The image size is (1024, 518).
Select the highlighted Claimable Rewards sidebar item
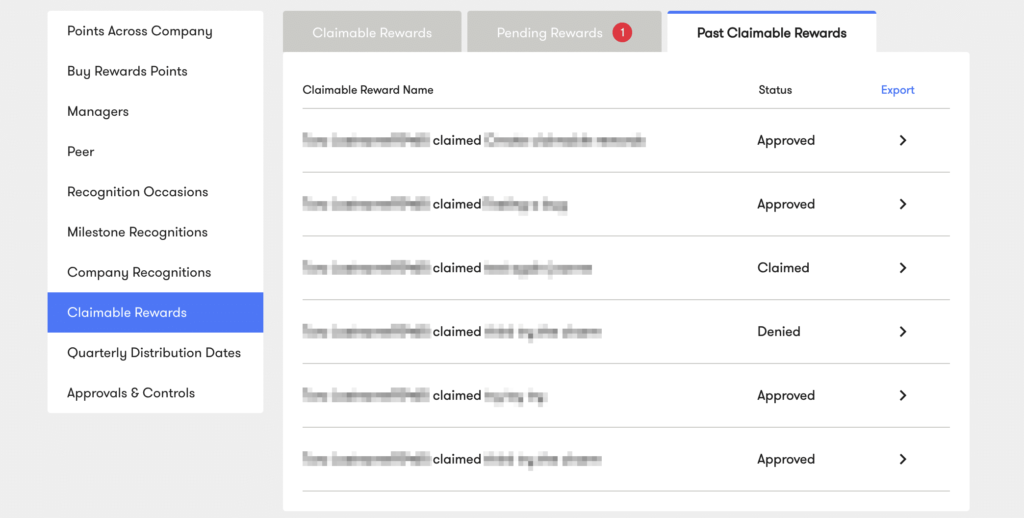pos(155,312)
